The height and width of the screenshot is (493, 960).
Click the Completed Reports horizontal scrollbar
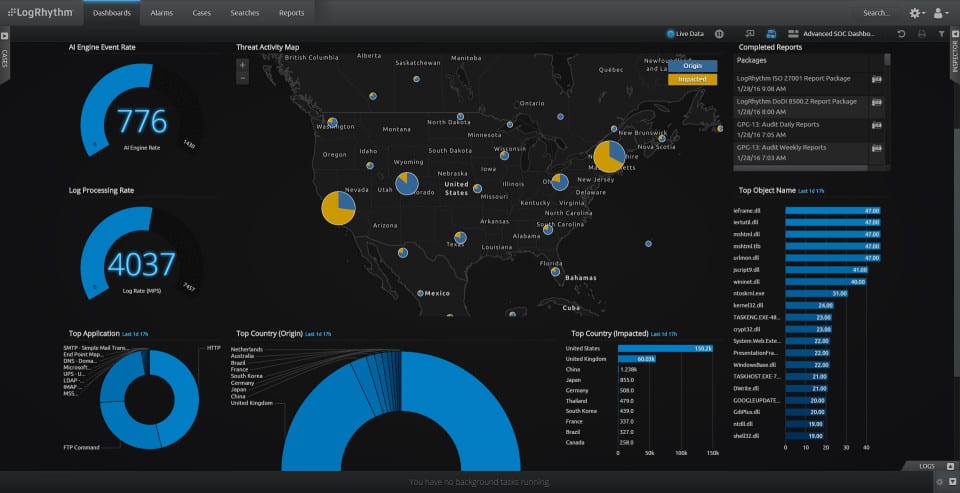800,168
